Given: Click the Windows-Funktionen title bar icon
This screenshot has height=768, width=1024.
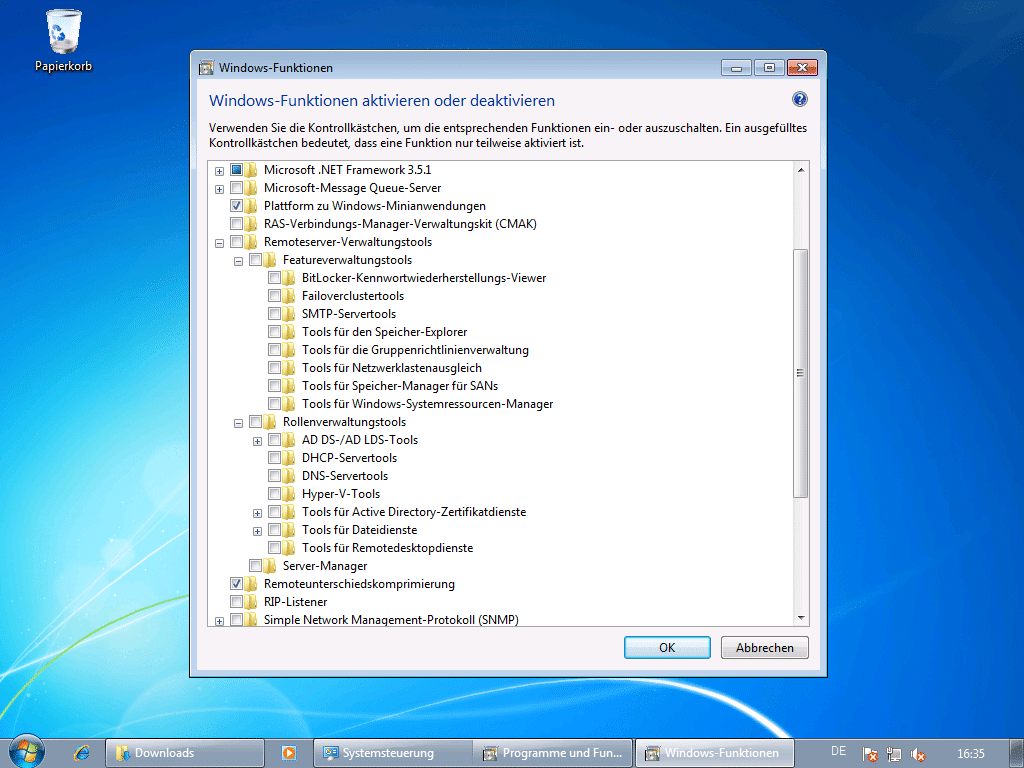Looking at the screenshot, I should [206, 67].
